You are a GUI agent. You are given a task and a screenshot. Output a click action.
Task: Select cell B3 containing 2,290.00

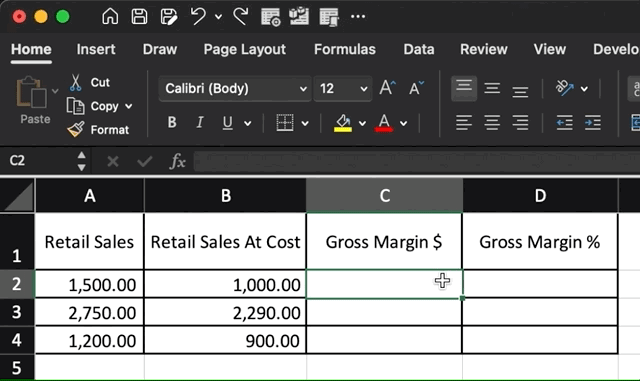coord(225,312)
